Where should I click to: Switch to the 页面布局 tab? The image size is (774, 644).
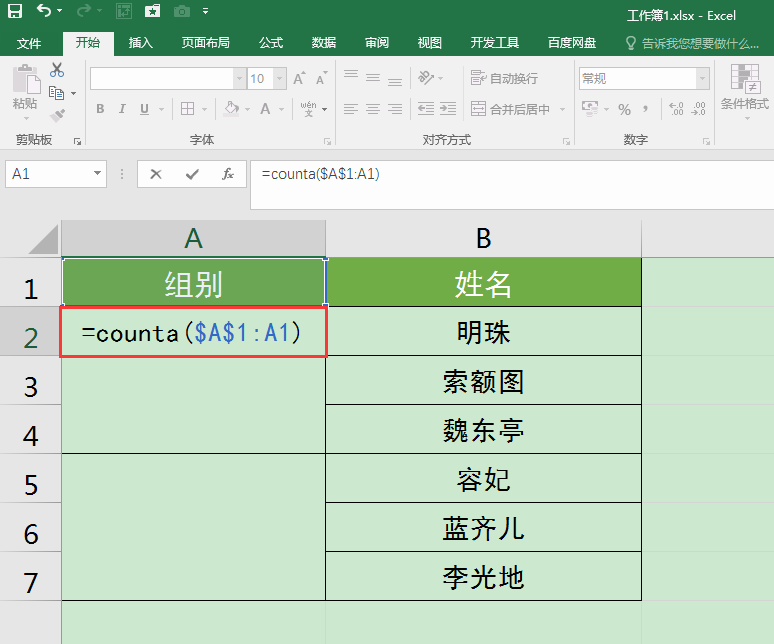[x=205, y=43]
